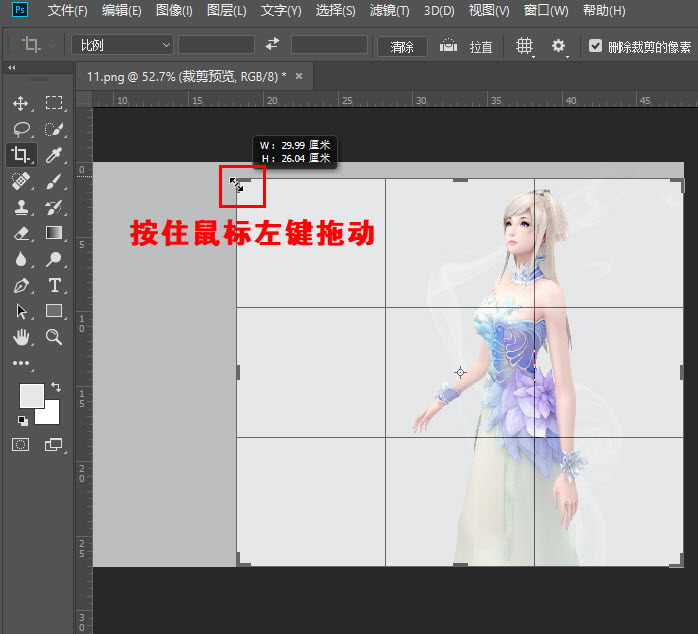Open the 选择(S) menu
This screenshot has height=634, width=698.
pos(336,10)
